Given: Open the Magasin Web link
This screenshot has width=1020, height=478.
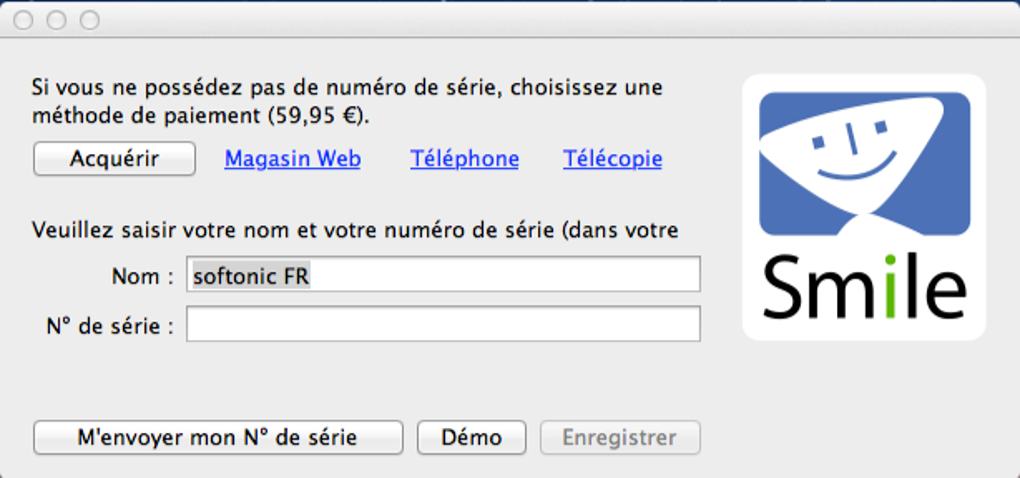Looking at the screenshot, I should [x=292, y=159].
